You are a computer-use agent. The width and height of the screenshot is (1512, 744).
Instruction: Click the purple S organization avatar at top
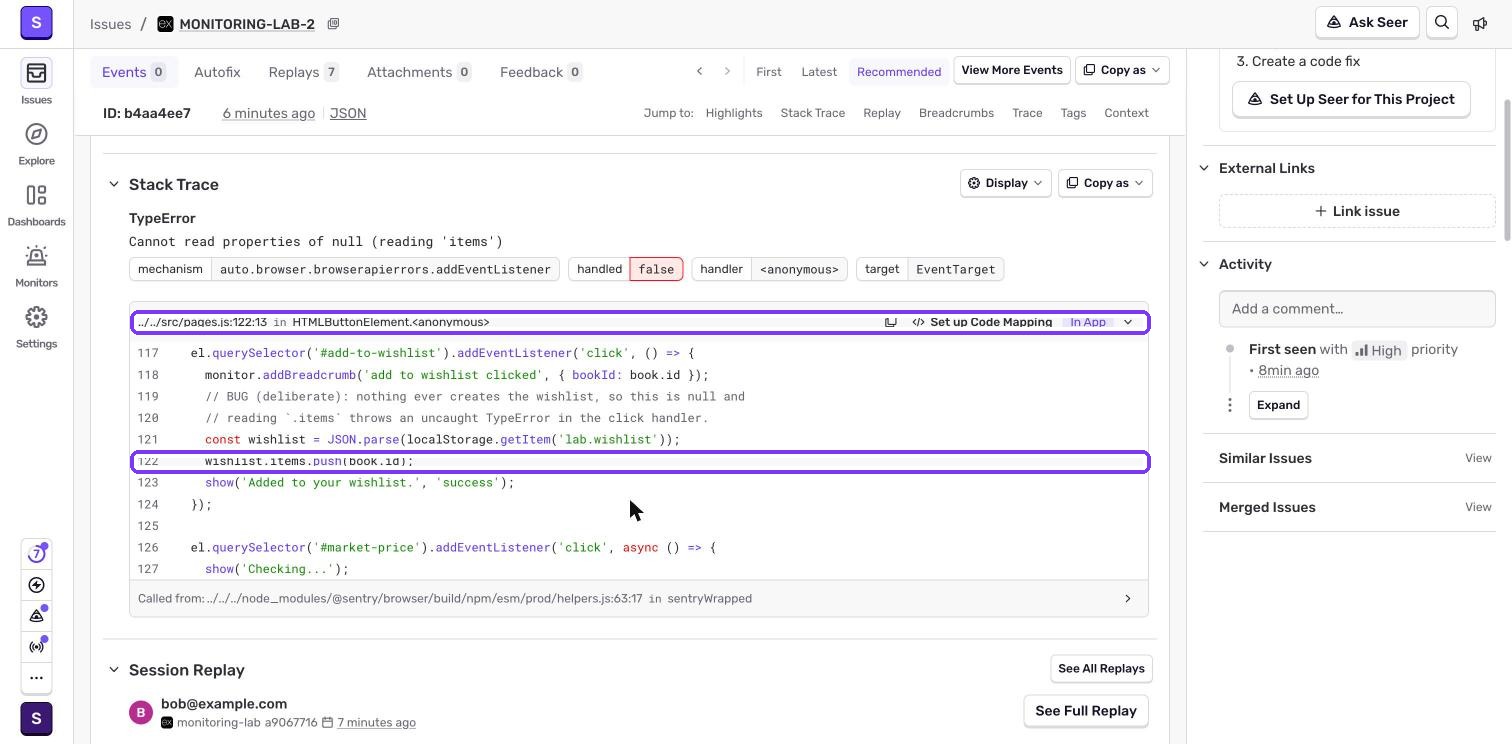point(36,22)
